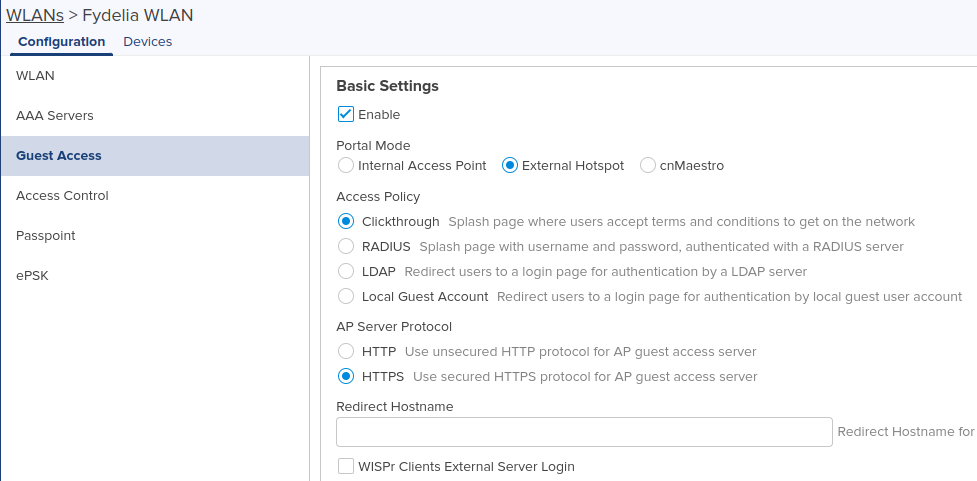Go back via WLANs breadcrumb link
The height and width of the screenshot is (481, 977).
35,15
